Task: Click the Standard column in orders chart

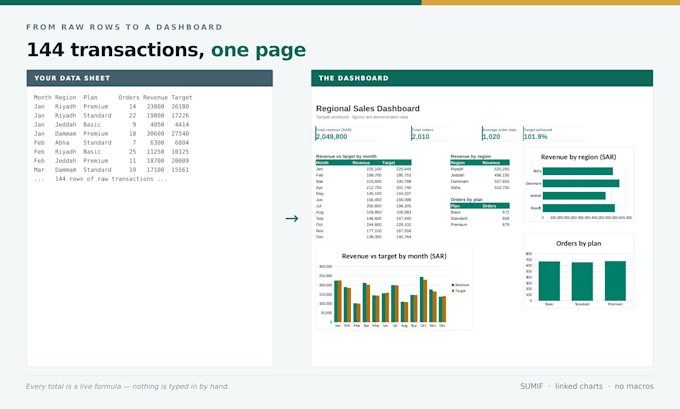Action: [x=582, y=281]
